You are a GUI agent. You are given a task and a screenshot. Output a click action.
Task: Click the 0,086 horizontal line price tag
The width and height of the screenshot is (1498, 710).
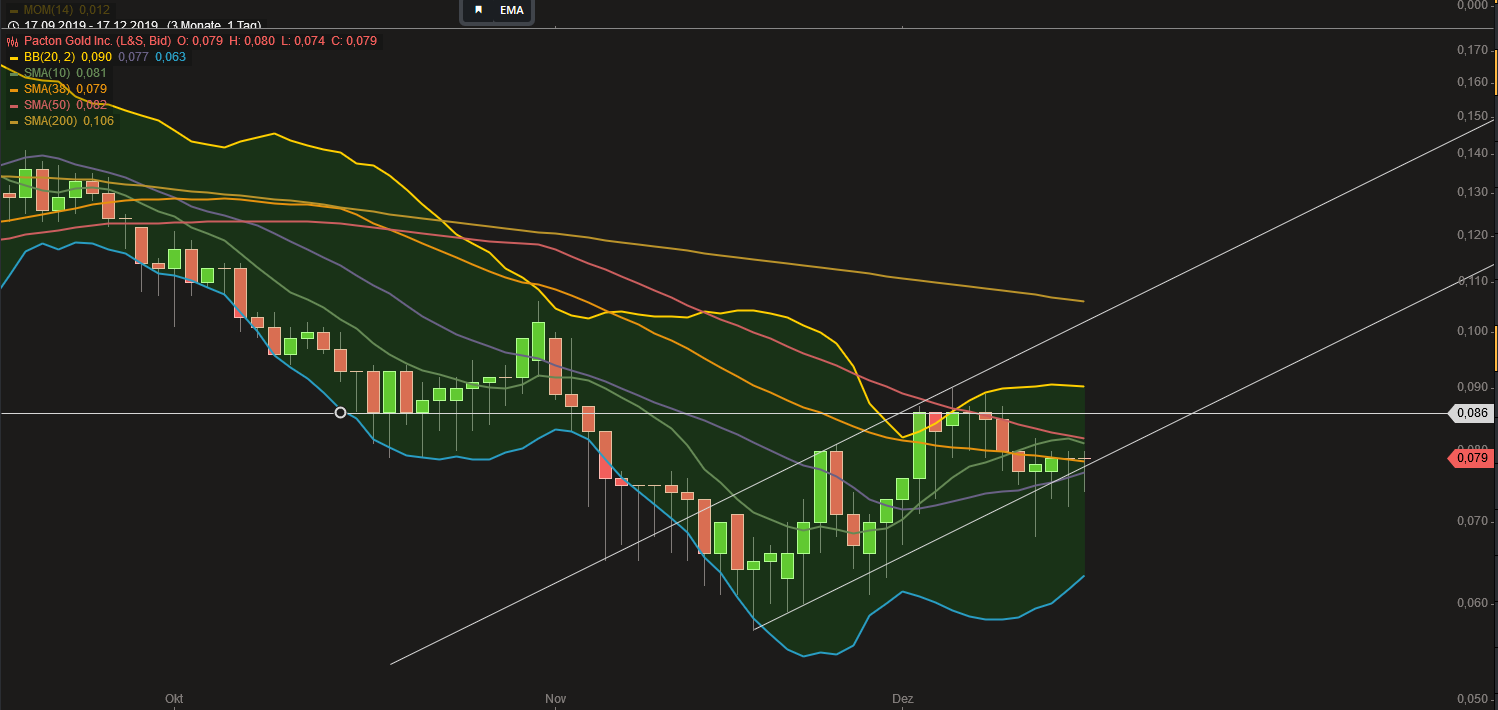click(1469, 412)
